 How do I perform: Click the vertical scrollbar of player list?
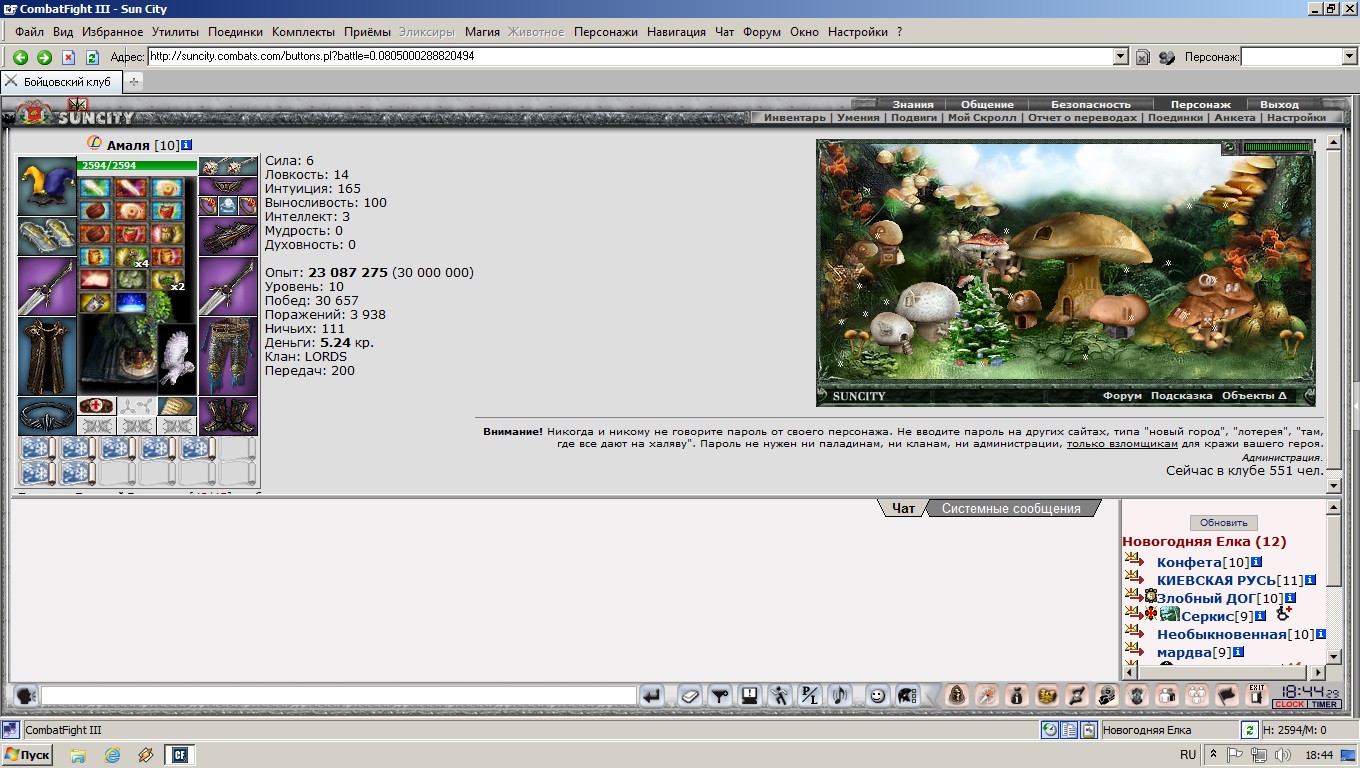pos(1333,582)
